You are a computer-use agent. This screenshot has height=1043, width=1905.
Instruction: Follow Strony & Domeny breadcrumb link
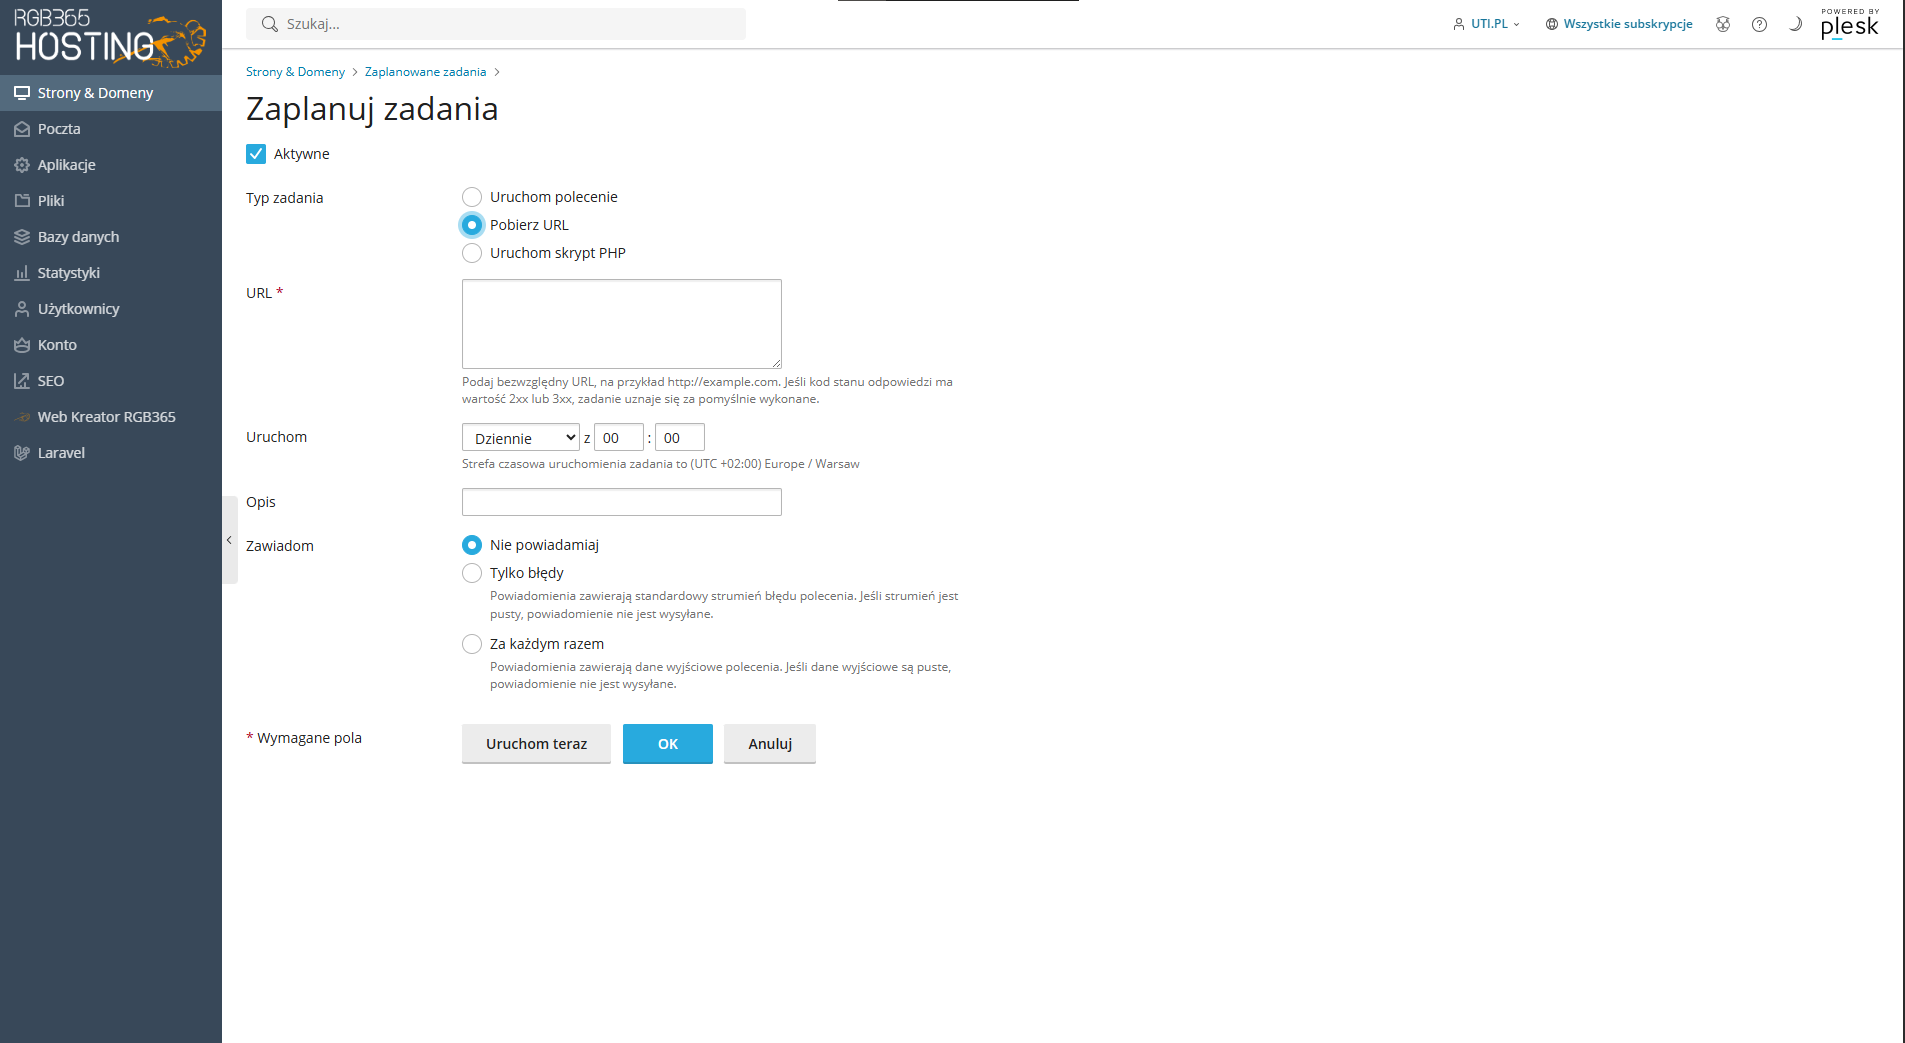[x=295, y=72]
